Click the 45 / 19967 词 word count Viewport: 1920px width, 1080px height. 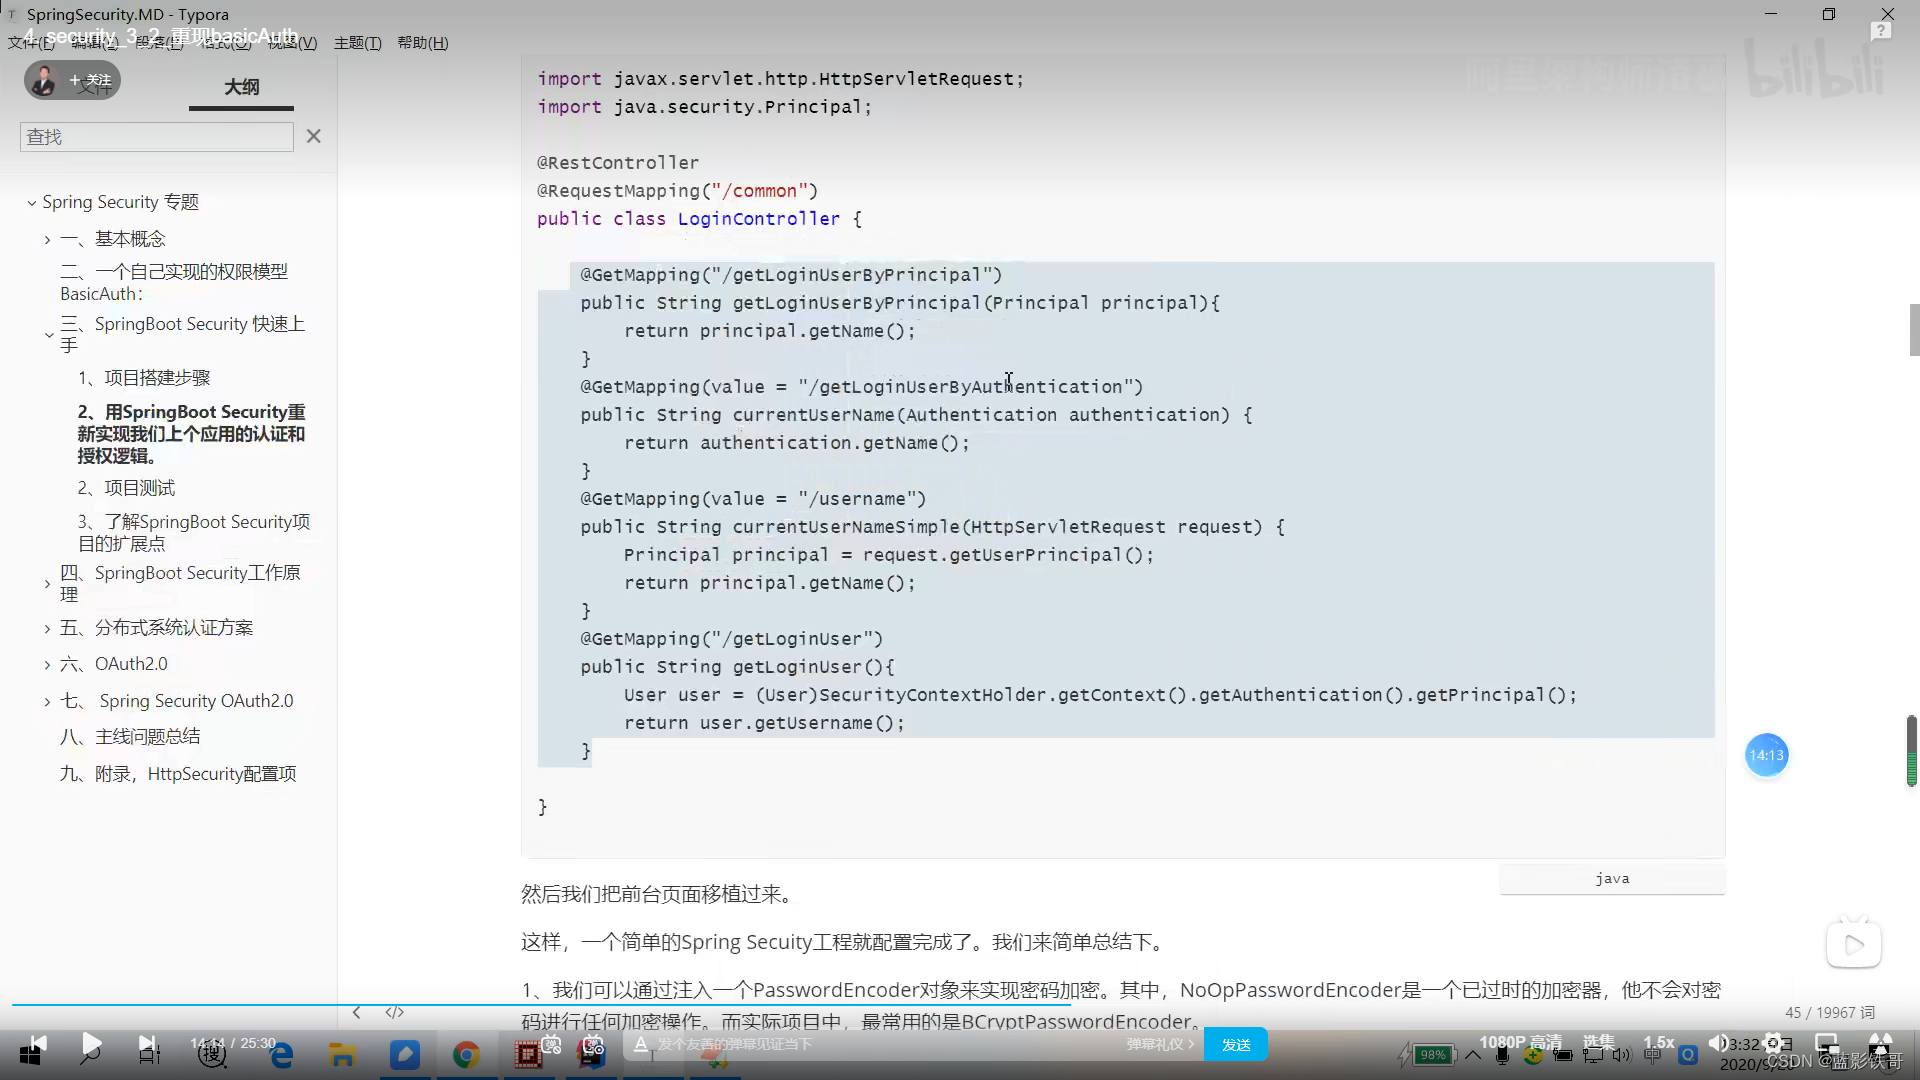pos(1830,1013)
